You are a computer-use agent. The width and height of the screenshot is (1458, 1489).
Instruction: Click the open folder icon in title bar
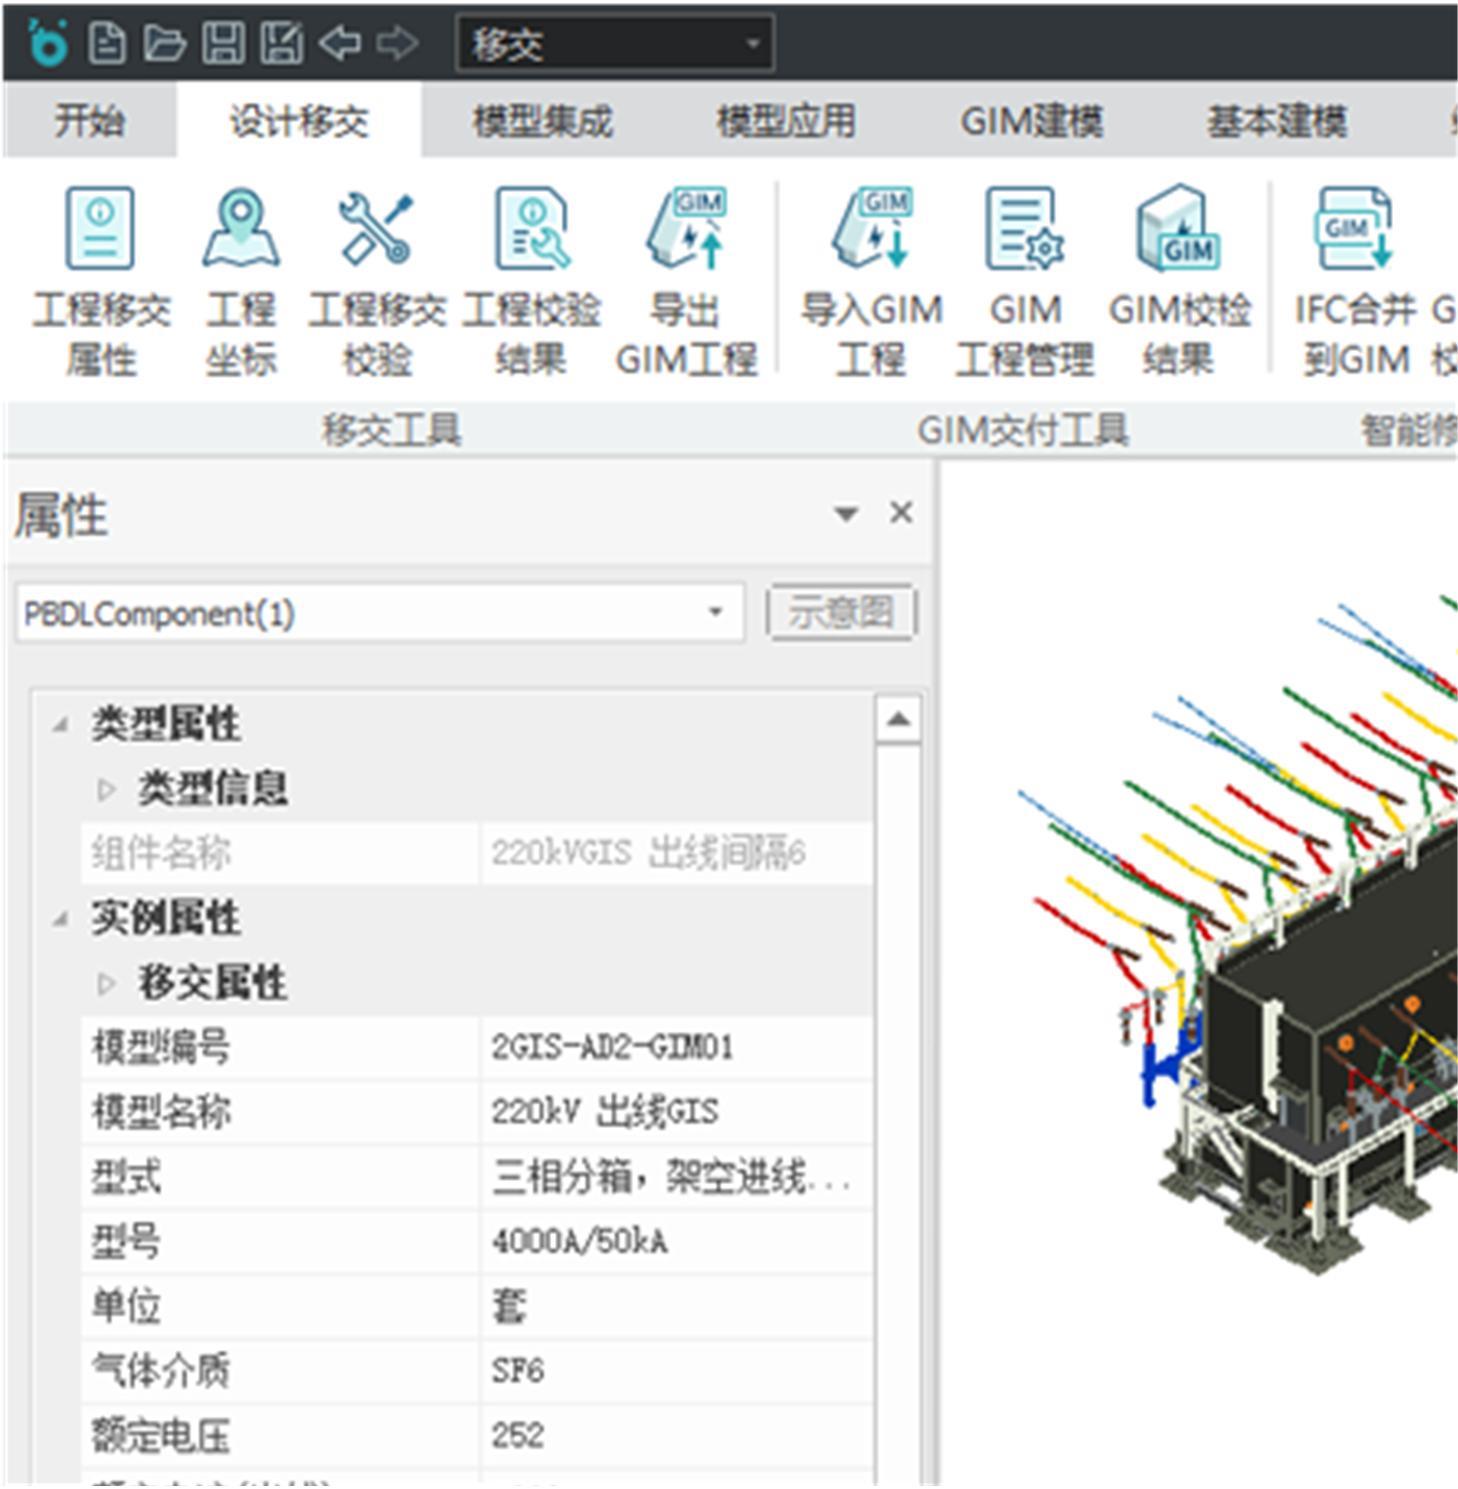(164, 43)
